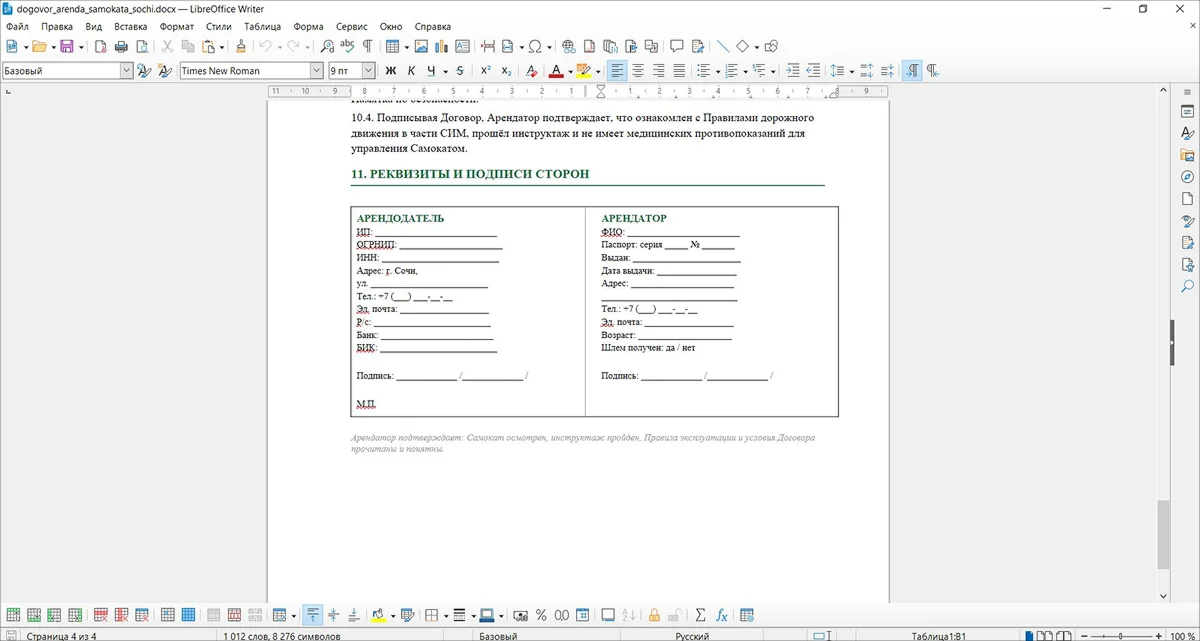
Task: Click the Superscript x² icon
Action: (x=485, y=71)
